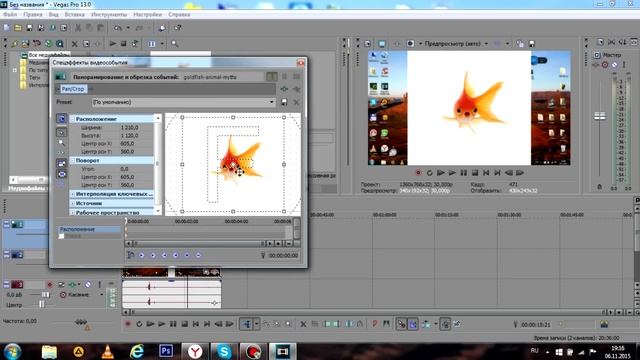Viewport: 640px width, 360px height.
Task: Save snapshot to file in preview window
Action: tap(532, 44)
